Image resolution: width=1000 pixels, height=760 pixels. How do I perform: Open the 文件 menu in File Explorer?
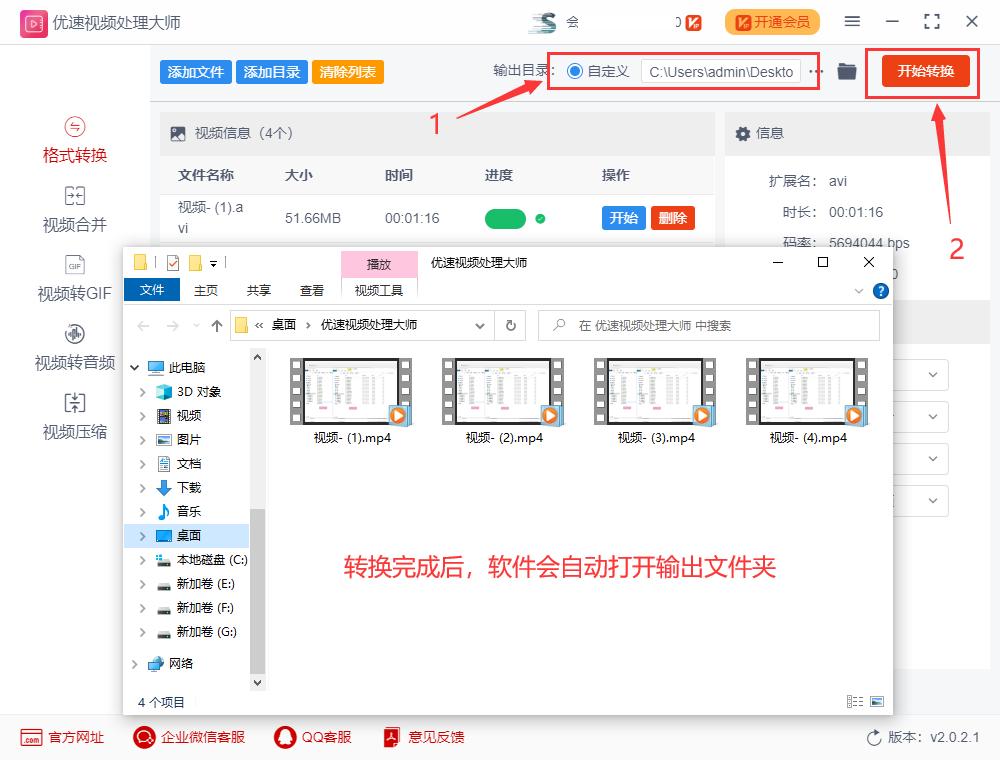(x=152, y=289)
